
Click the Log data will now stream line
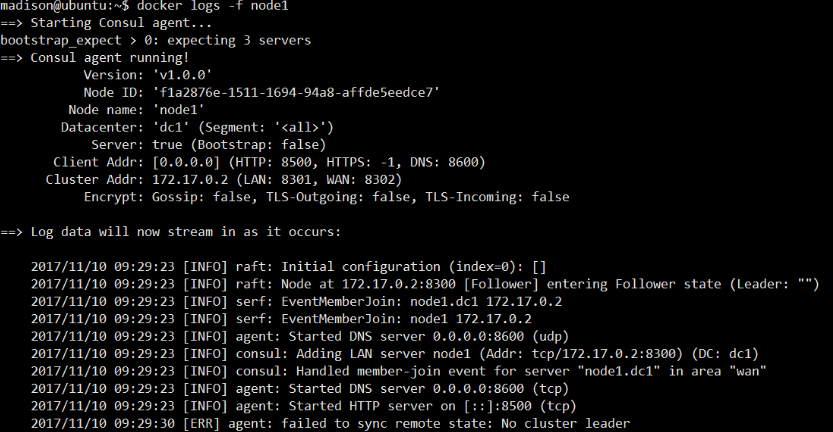pyautogui.click(x=170, y=232)
